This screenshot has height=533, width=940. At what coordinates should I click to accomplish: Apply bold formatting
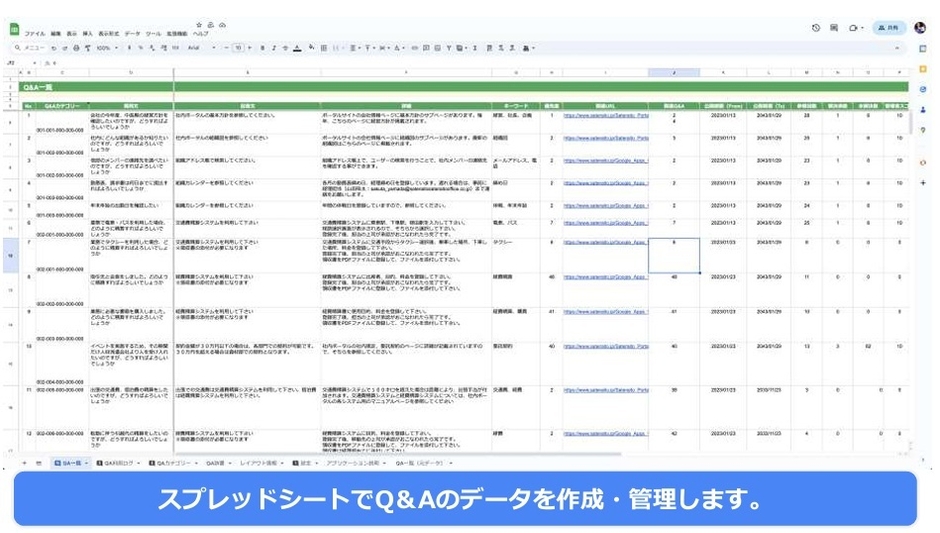[x=263, y=48]
